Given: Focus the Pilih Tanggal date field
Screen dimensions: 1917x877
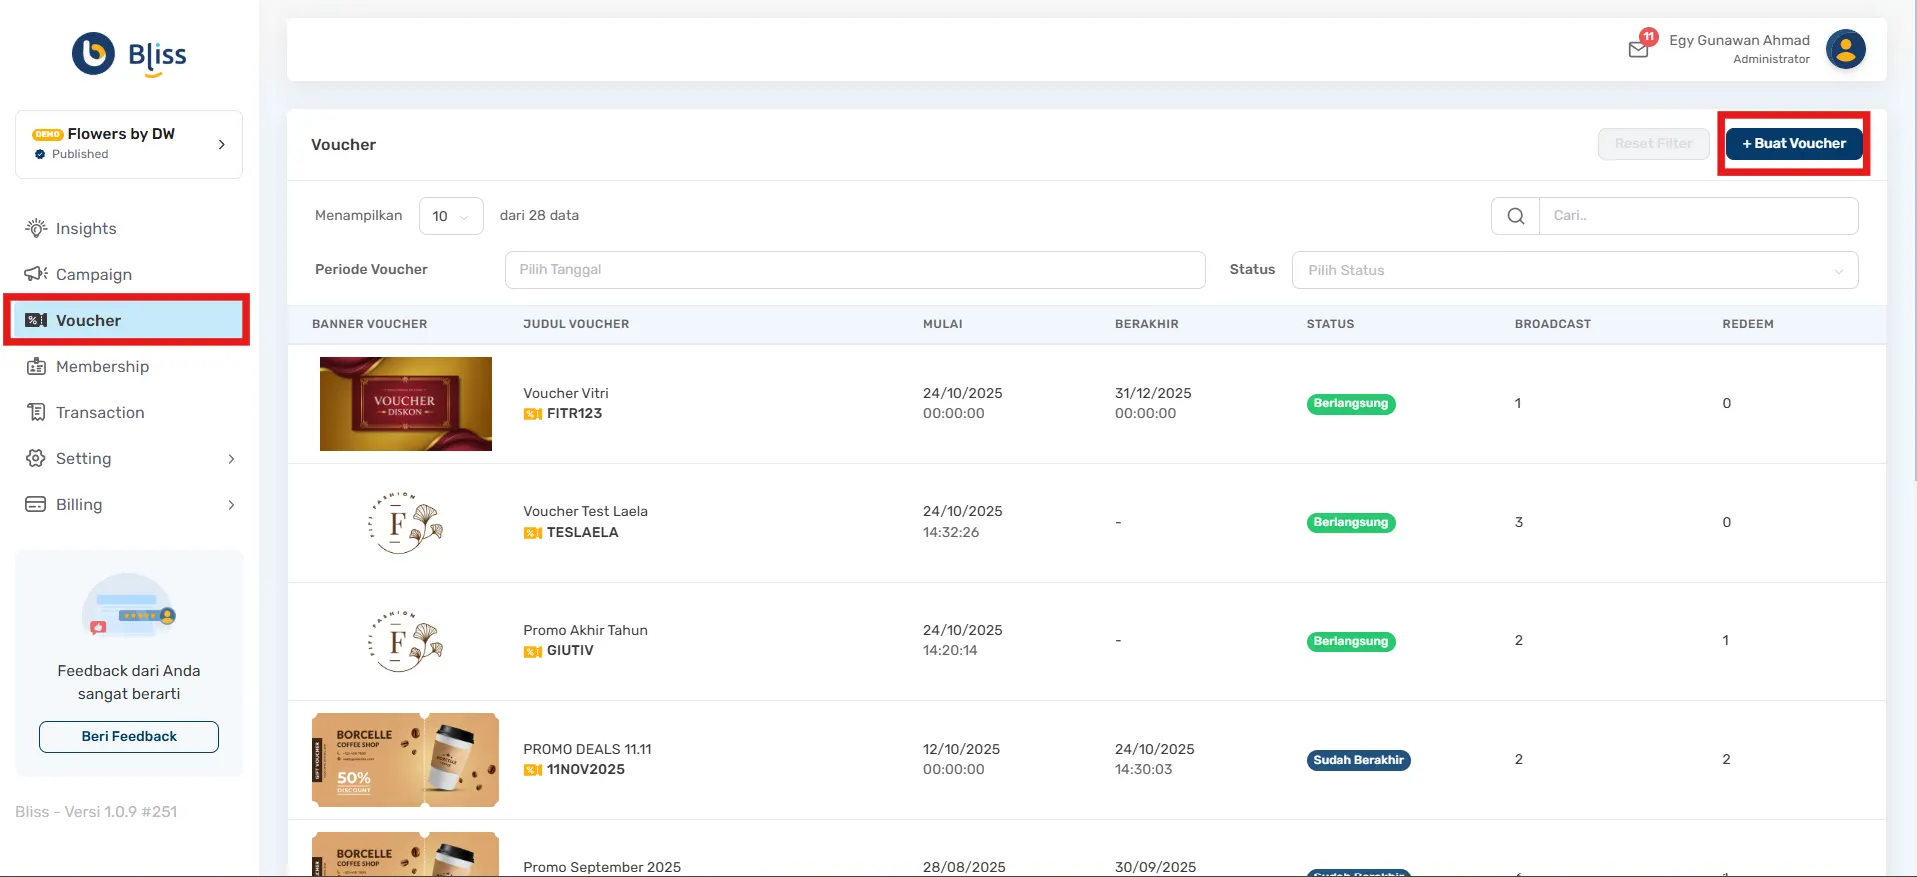Looking at the screenshot, I should click(x=854, y=270).
